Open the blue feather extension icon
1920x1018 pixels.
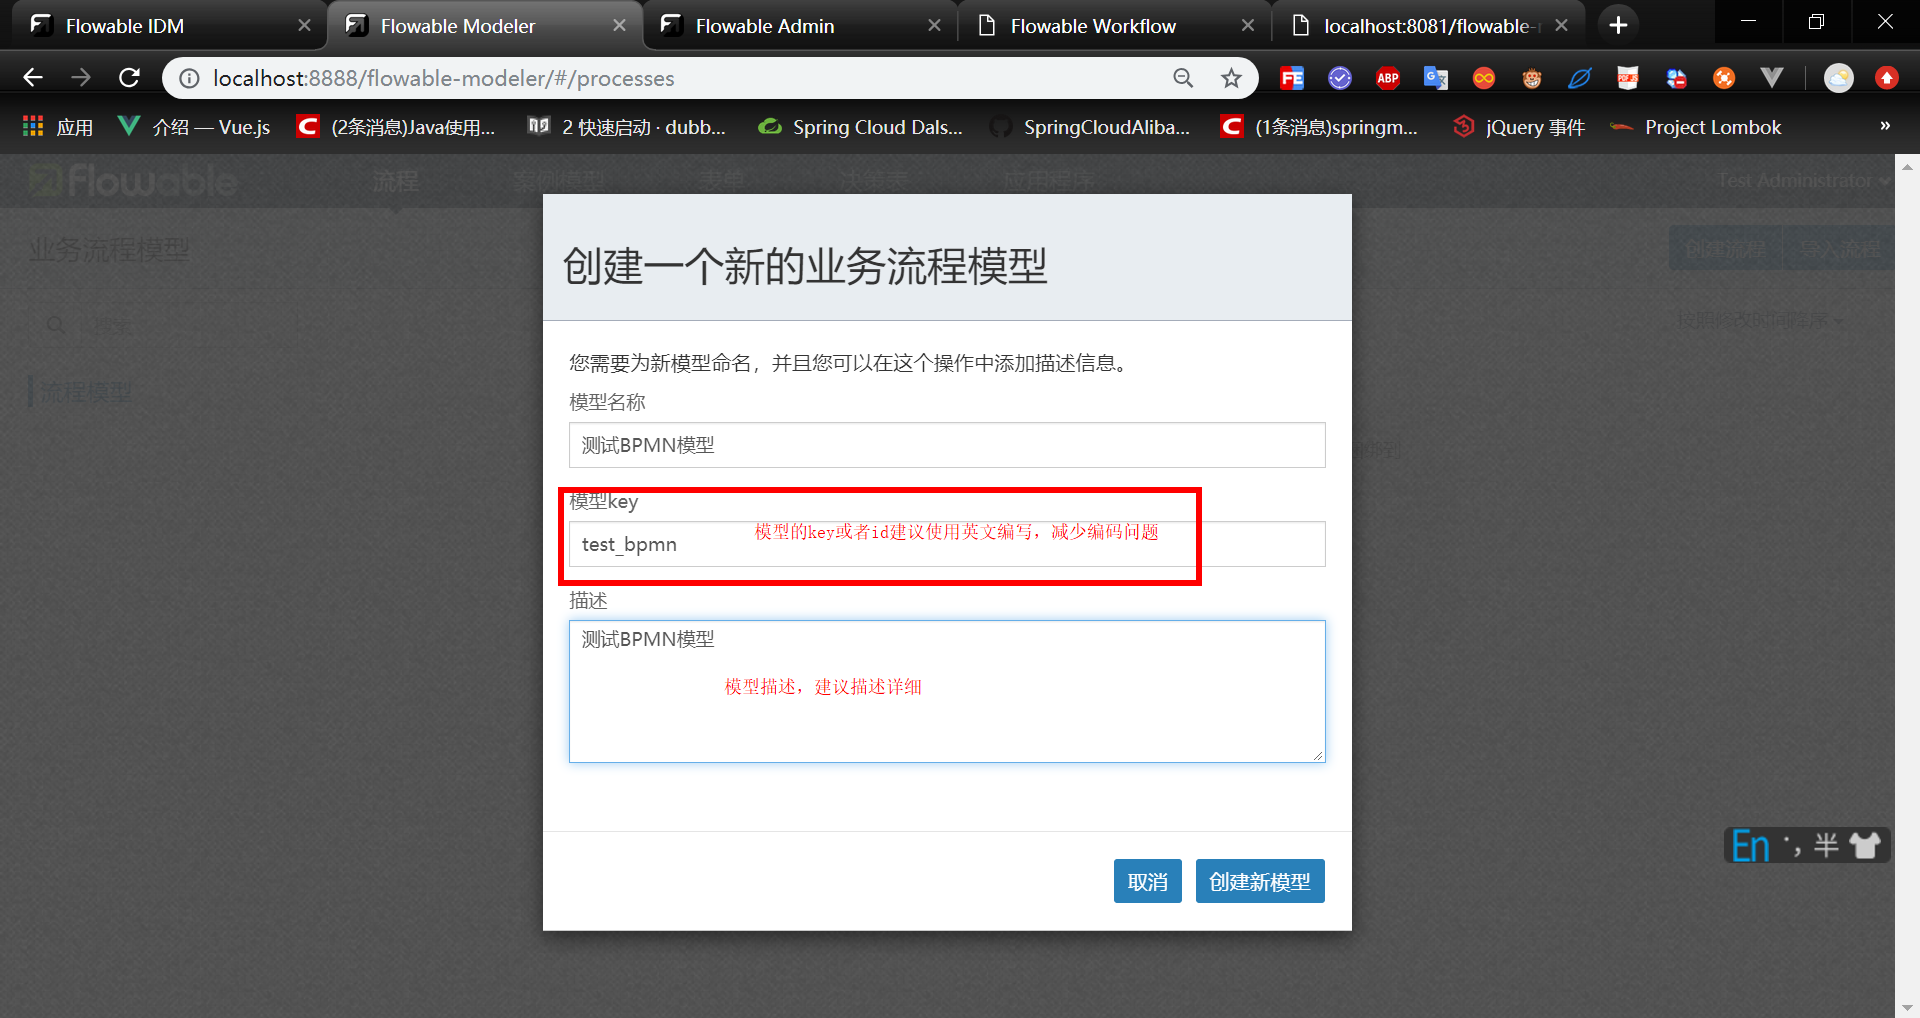tap(1580, 78)
